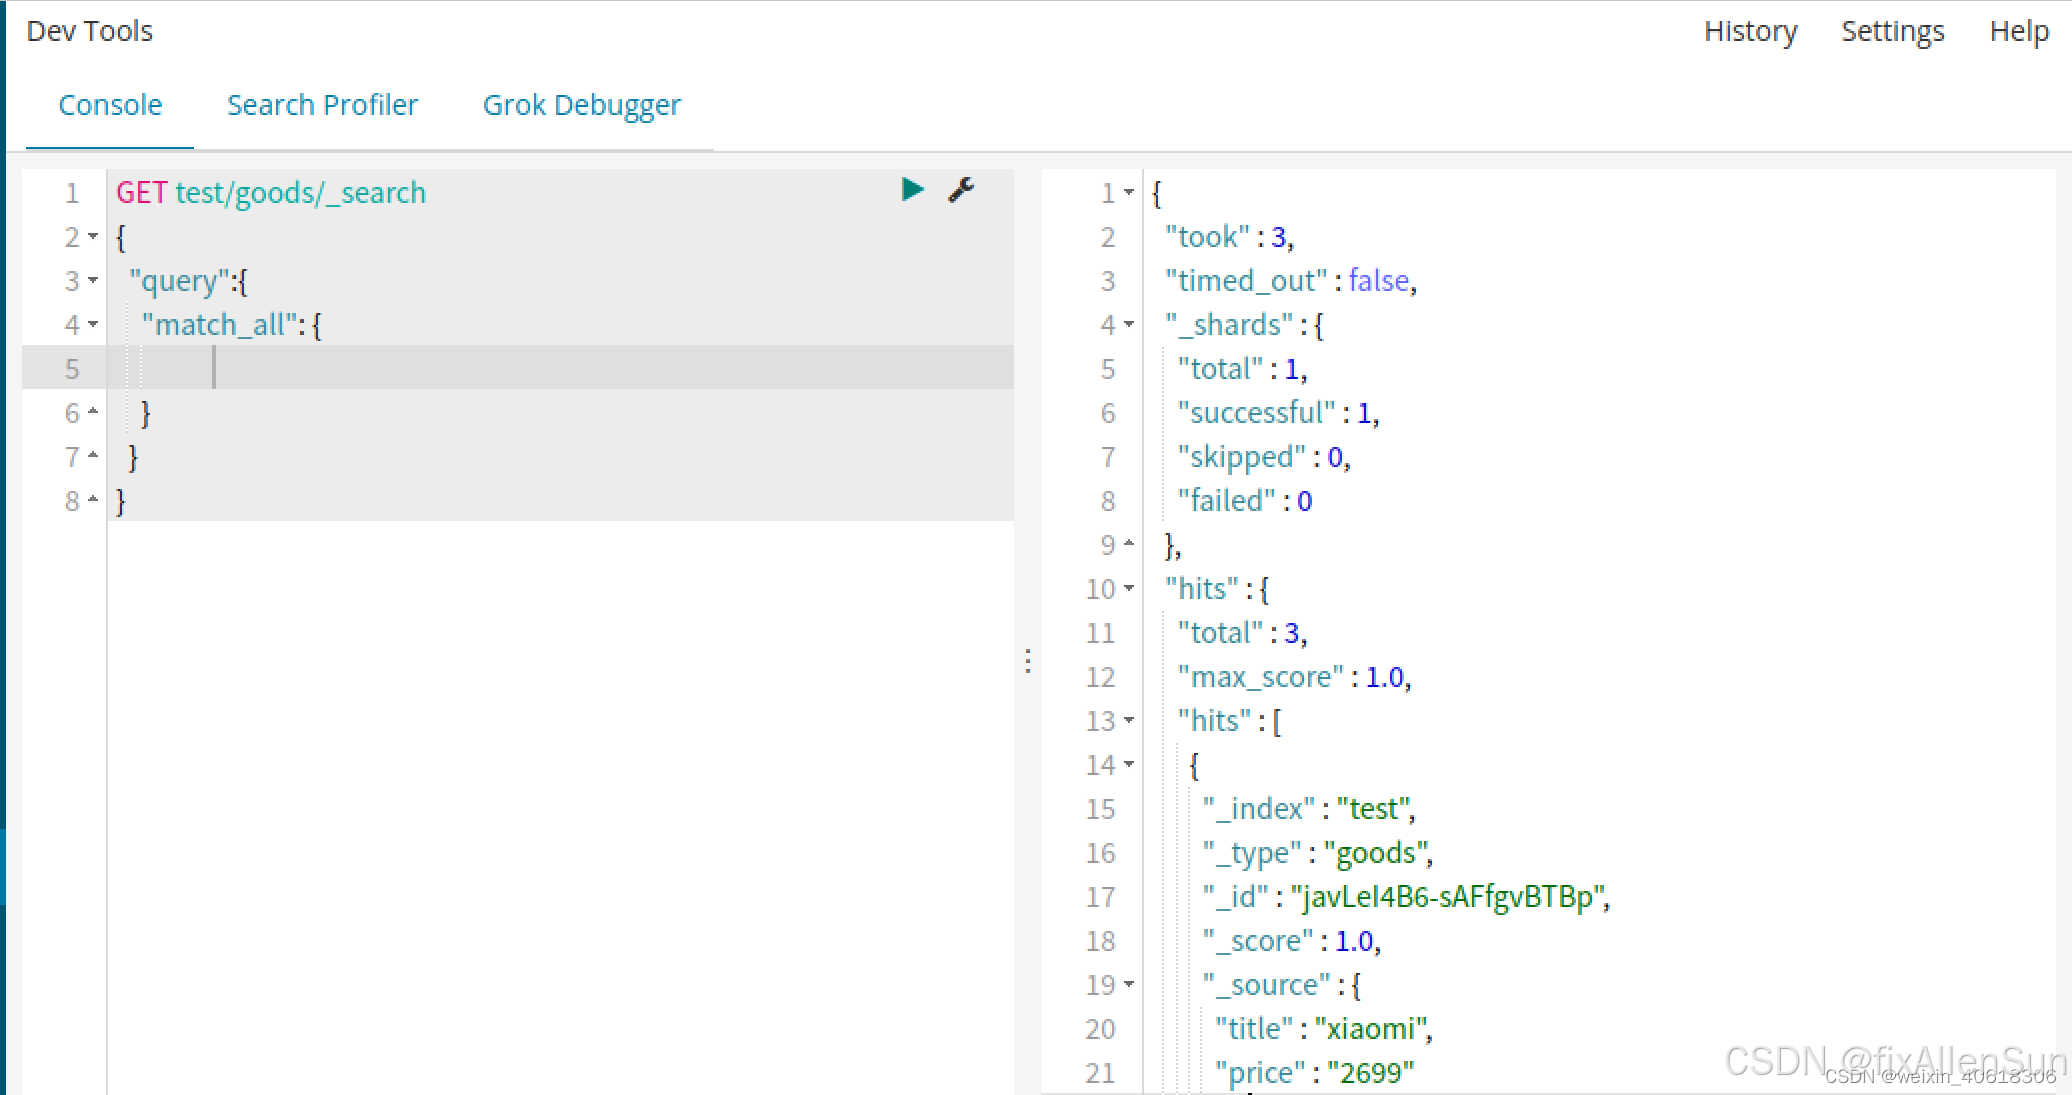
Task: Select the Console tab
Action: pyautogui.click(x=110, y=105)
